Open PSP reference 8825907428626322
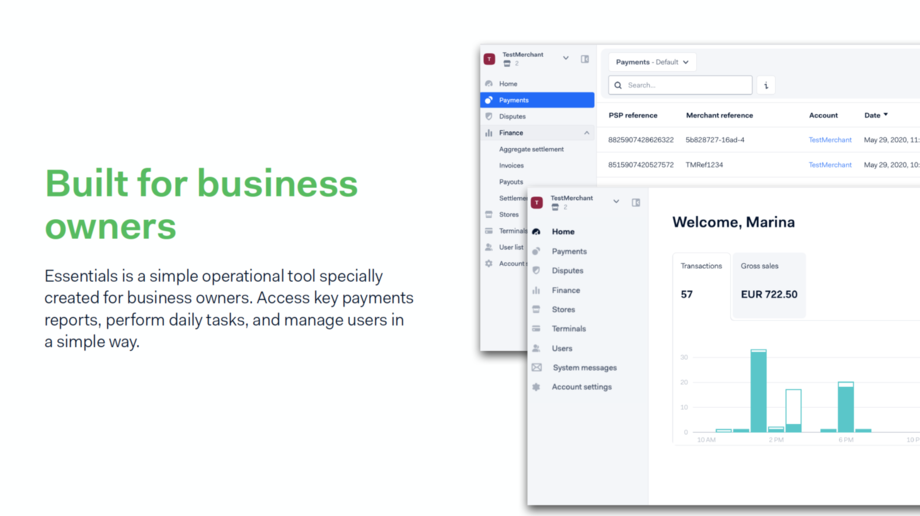 coord(641,140)
